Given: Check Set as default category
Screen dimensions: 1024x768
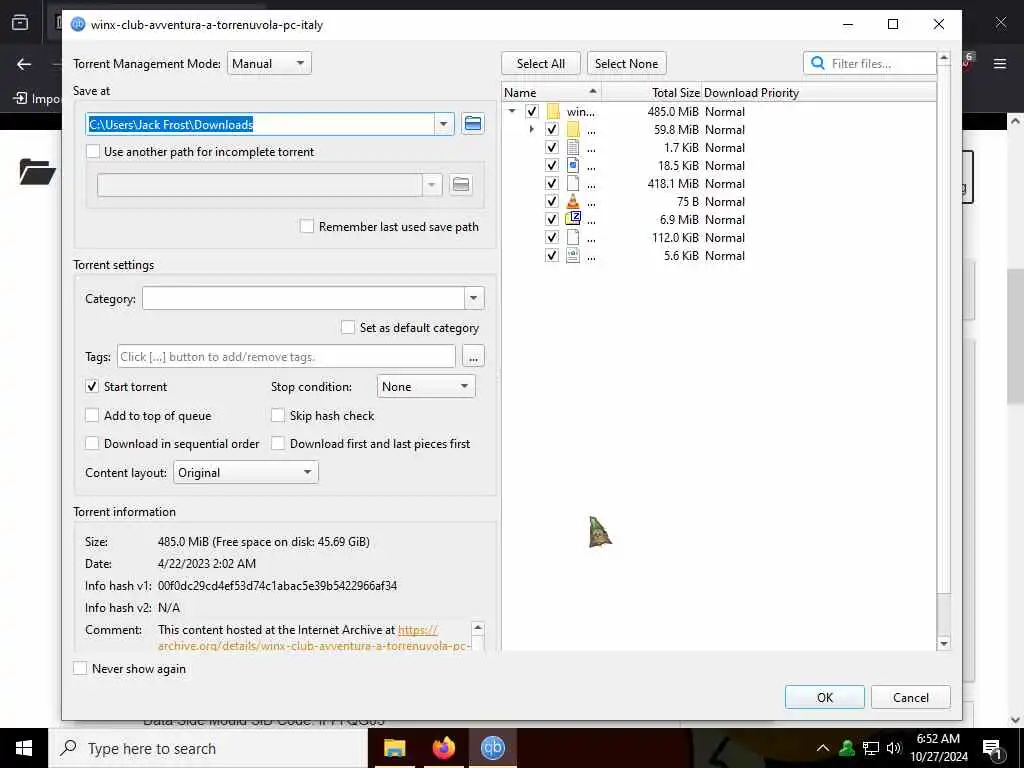Looking at the screenshot, I should click(x=348, y=327).
